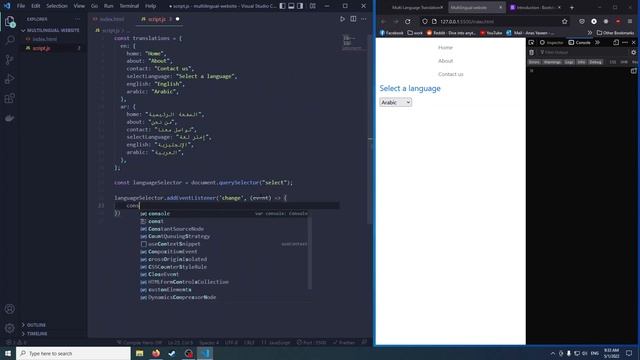Screen dimensions: 640x360
Task: Toggle responsive design mode in DevTools
Action: pyautogui.click(x=616, y=42)
